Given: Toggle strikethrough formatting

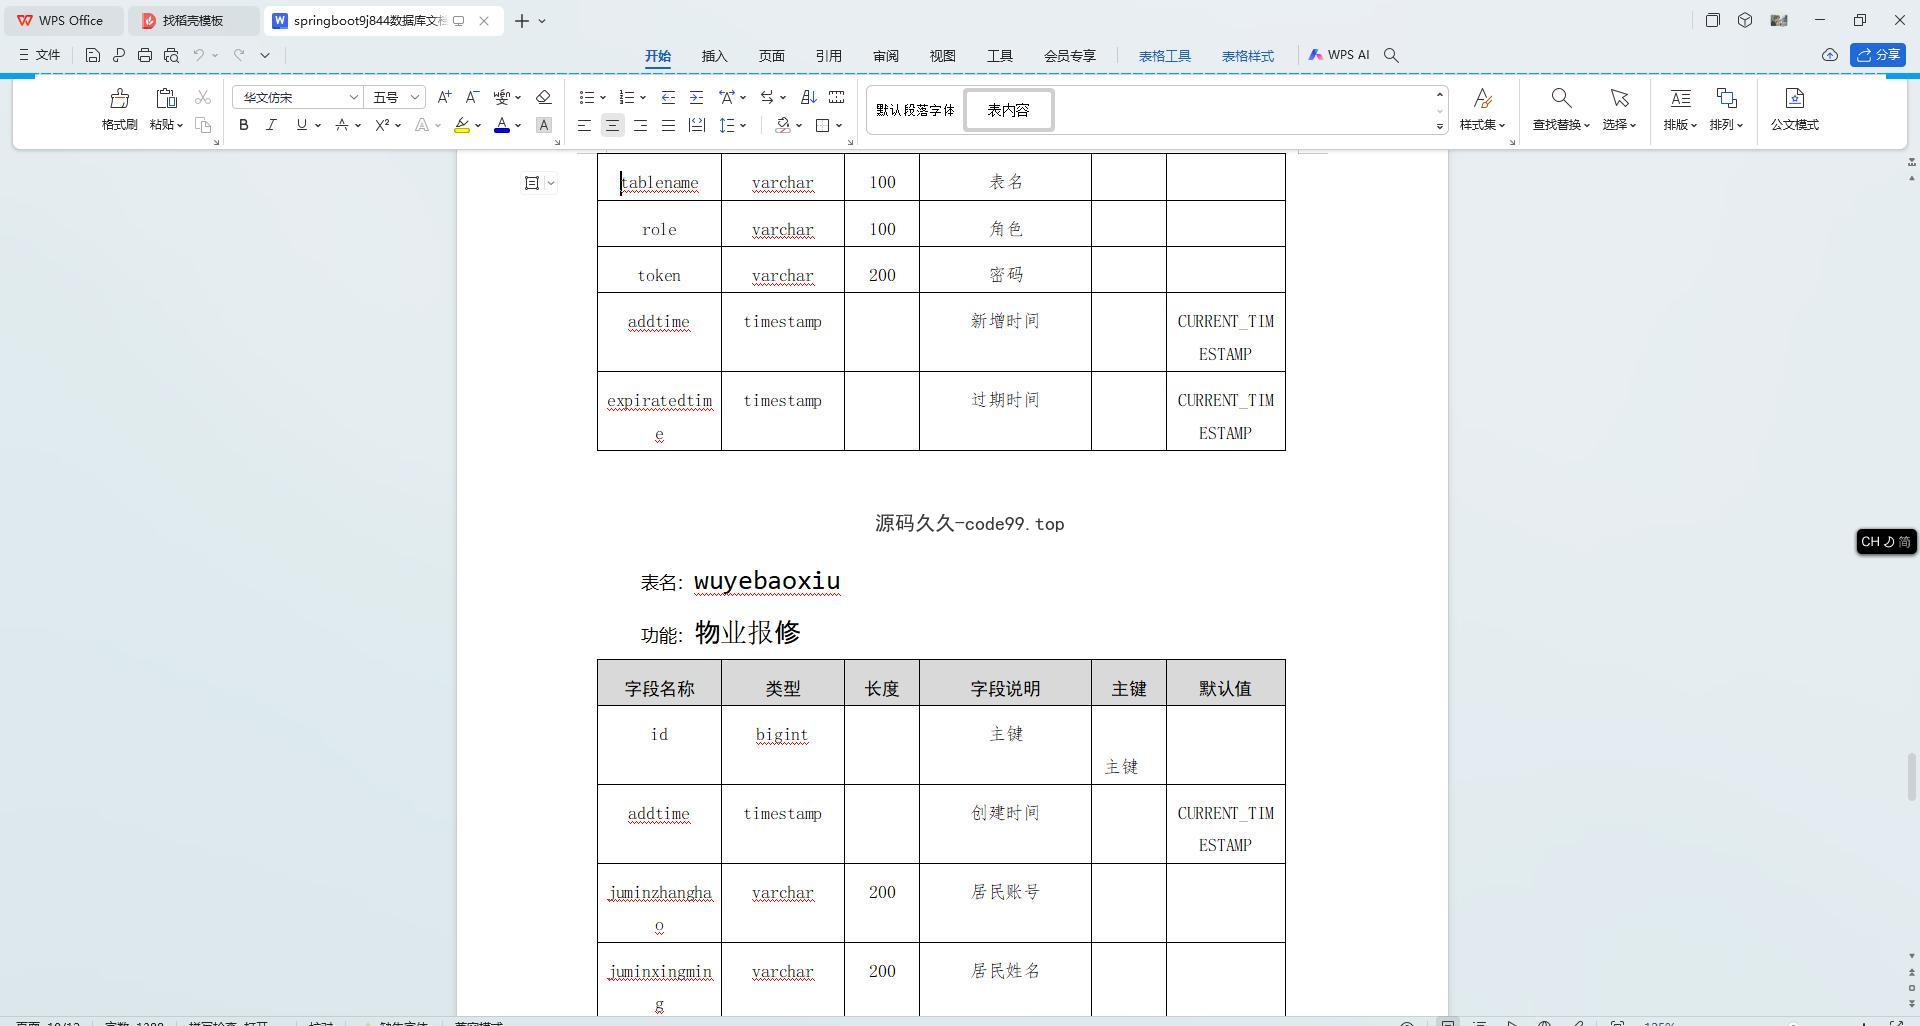Looking at the screenshot, I should (x=342, y=125).
